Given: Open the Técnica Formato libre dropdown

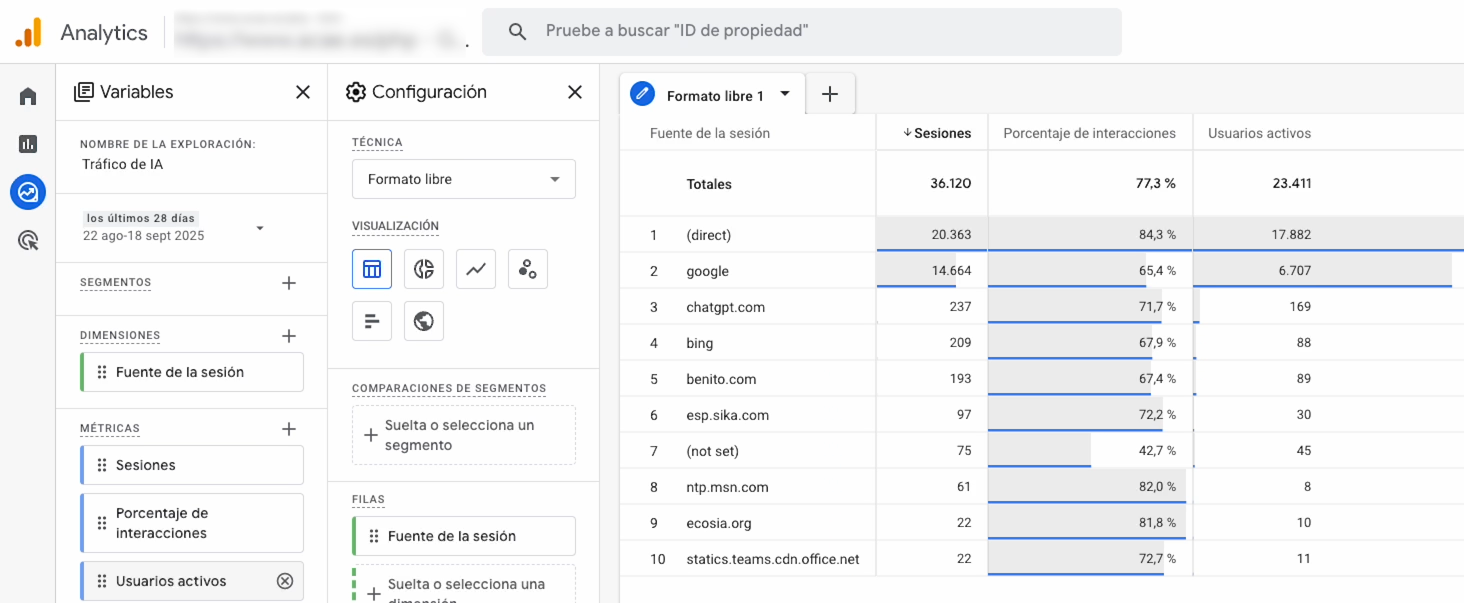Looking at the screenshot, I should [464, 179].
